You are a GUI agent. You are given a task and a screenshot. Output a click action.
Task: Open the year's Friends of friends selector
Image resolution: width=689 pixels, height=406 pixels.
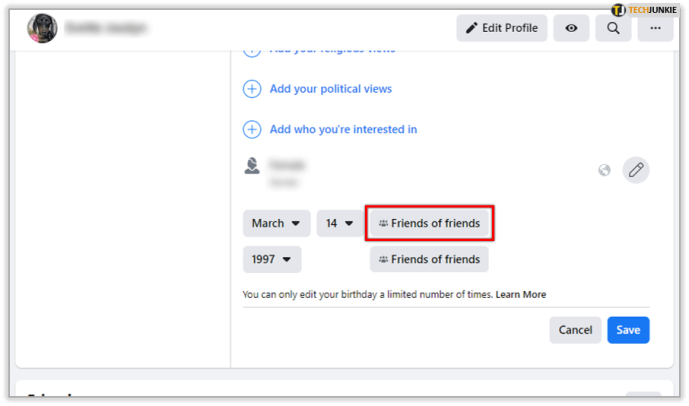click(429, 259)
